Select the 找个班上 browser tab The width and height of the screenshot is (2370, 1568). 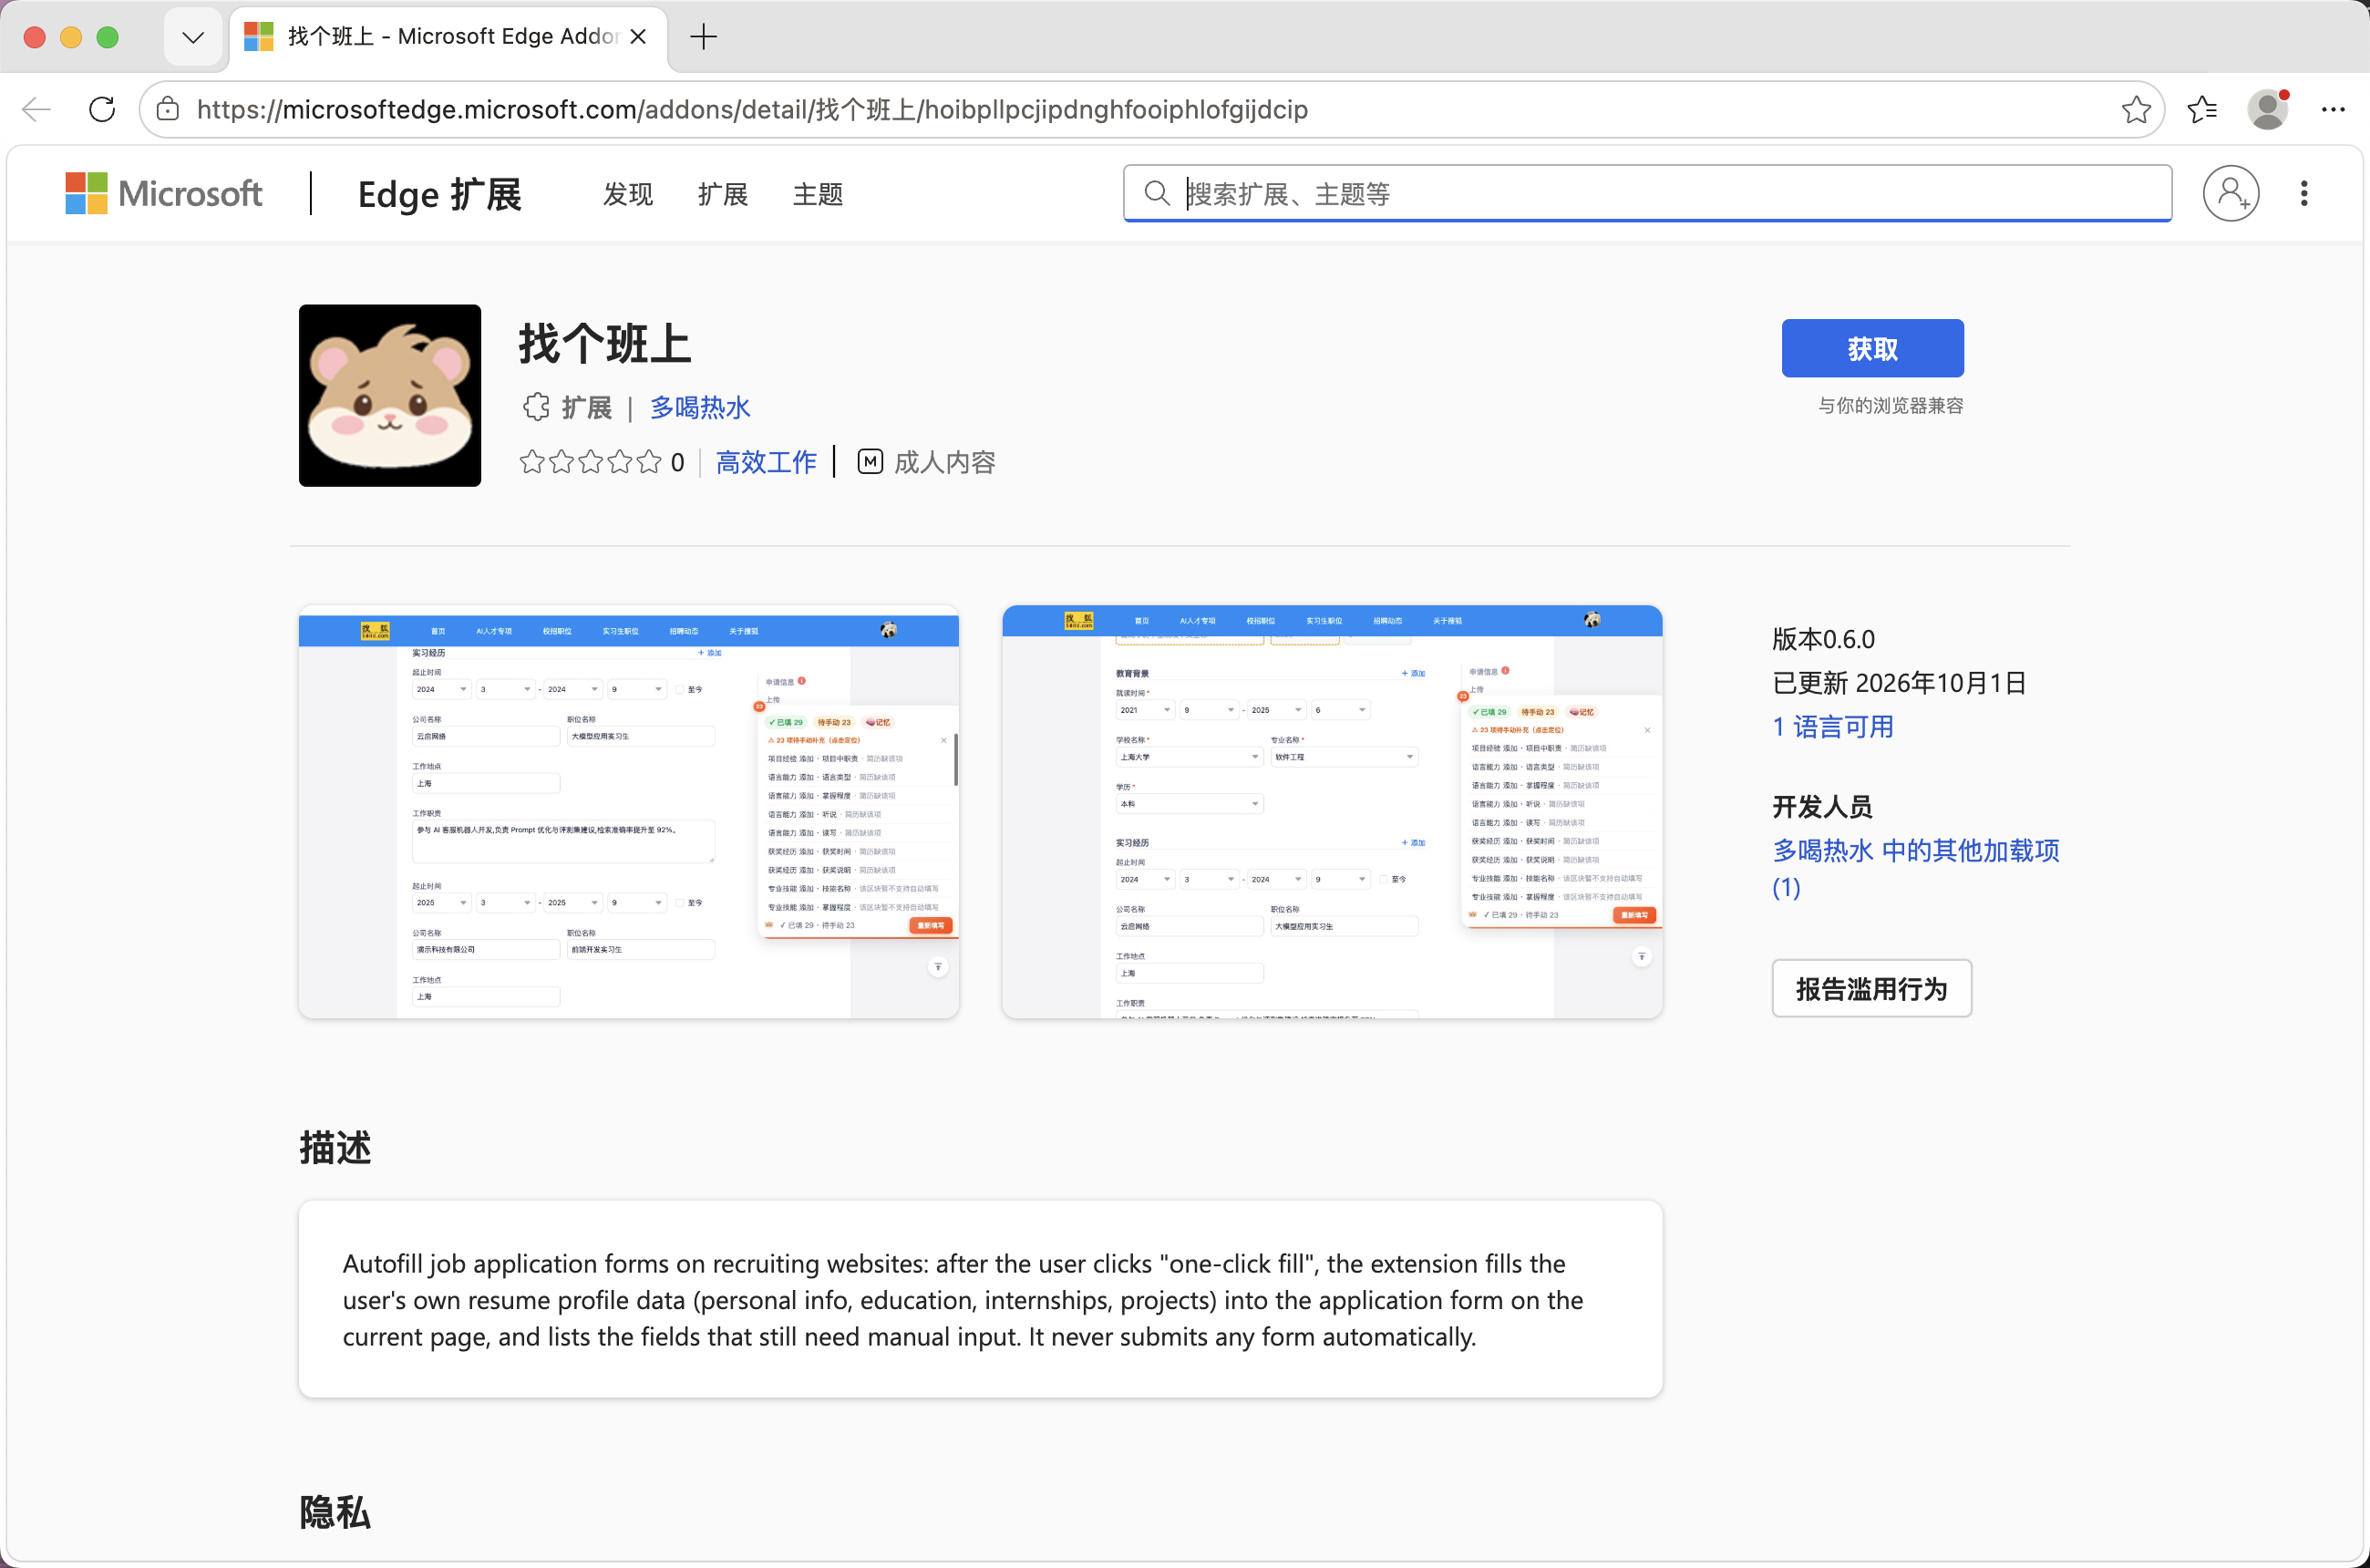(x=448, y=37)
